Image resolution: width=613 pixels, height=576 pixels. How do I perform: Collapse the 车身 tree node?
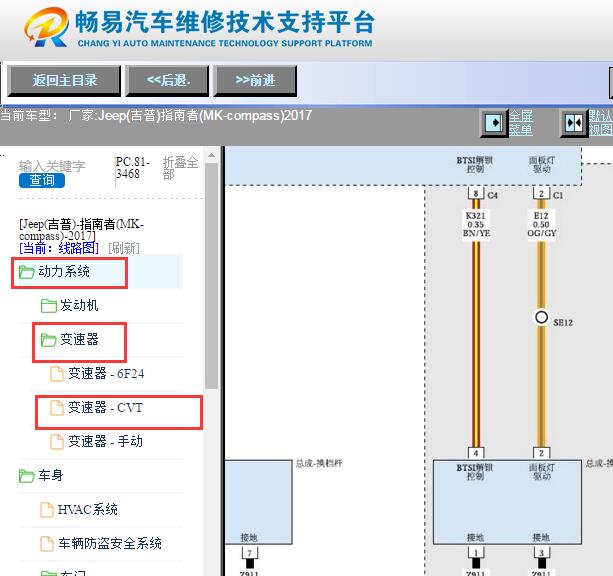pos(50,476)
